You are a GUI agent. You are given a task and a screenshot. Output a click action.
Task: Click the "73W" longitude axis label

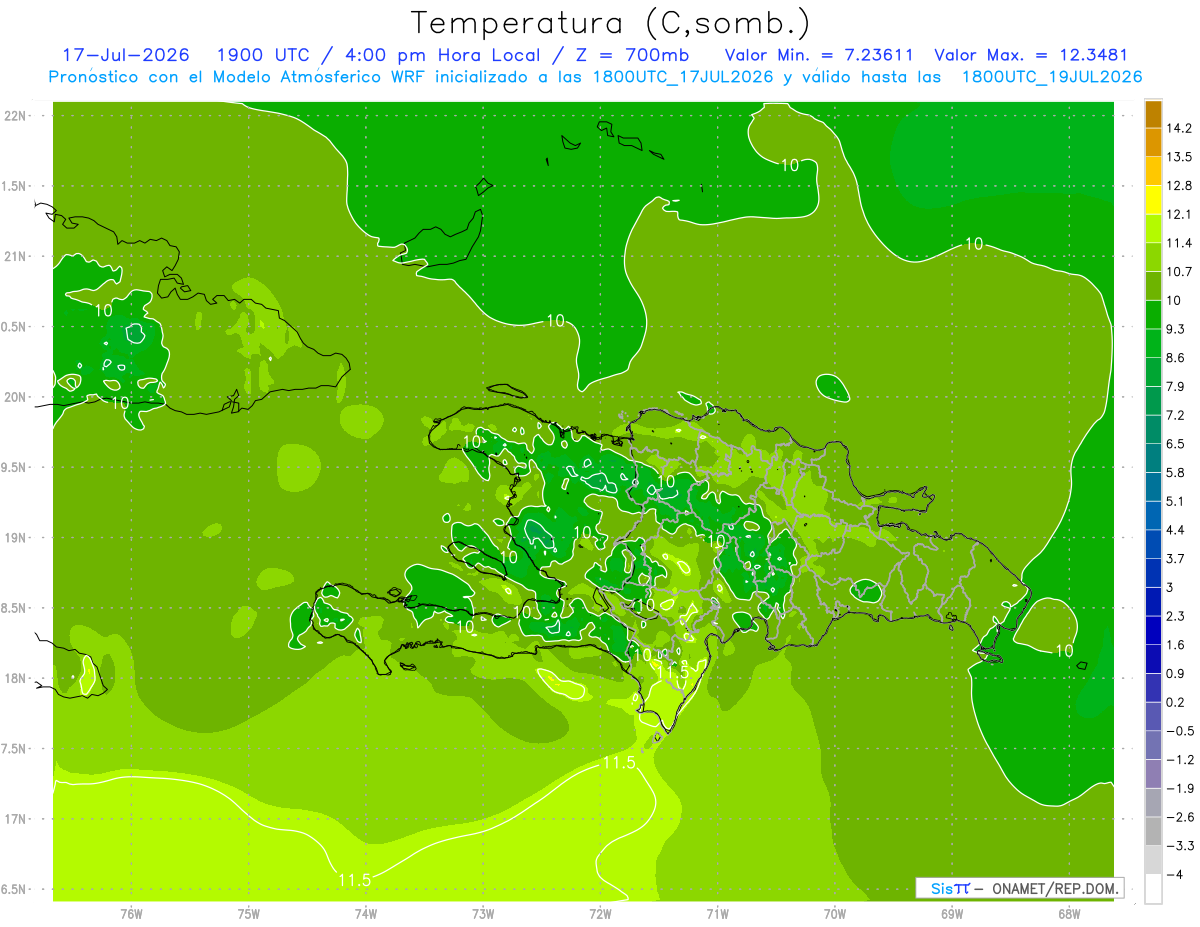tap(483, 914)
